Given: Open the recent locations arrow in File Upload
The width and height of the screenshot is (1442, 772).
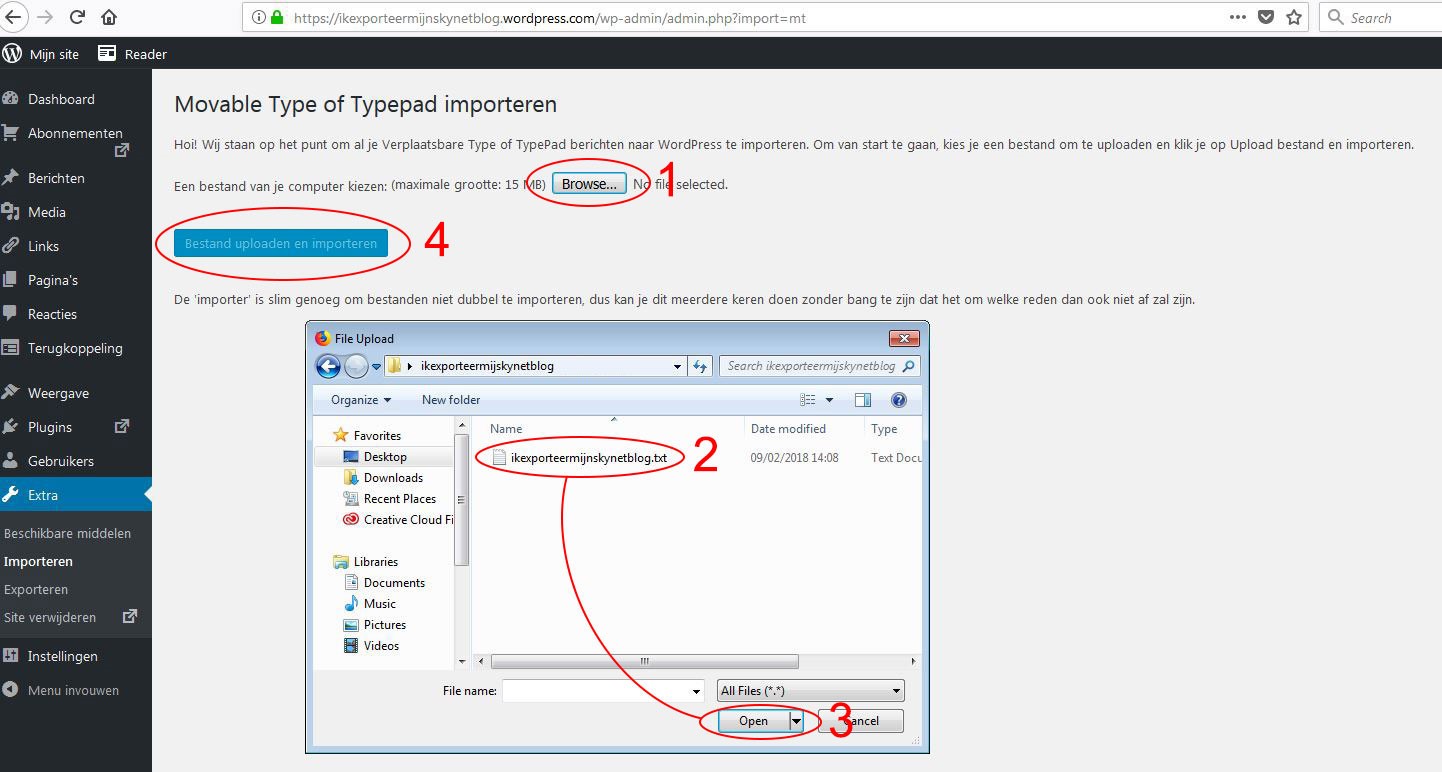Looking at the screenshot, I should pyautogui.click(x=377, y=367).
